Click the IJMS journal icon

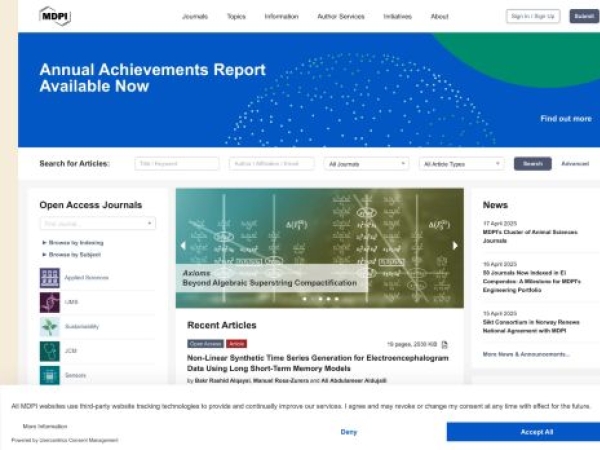tap(50, 302)
